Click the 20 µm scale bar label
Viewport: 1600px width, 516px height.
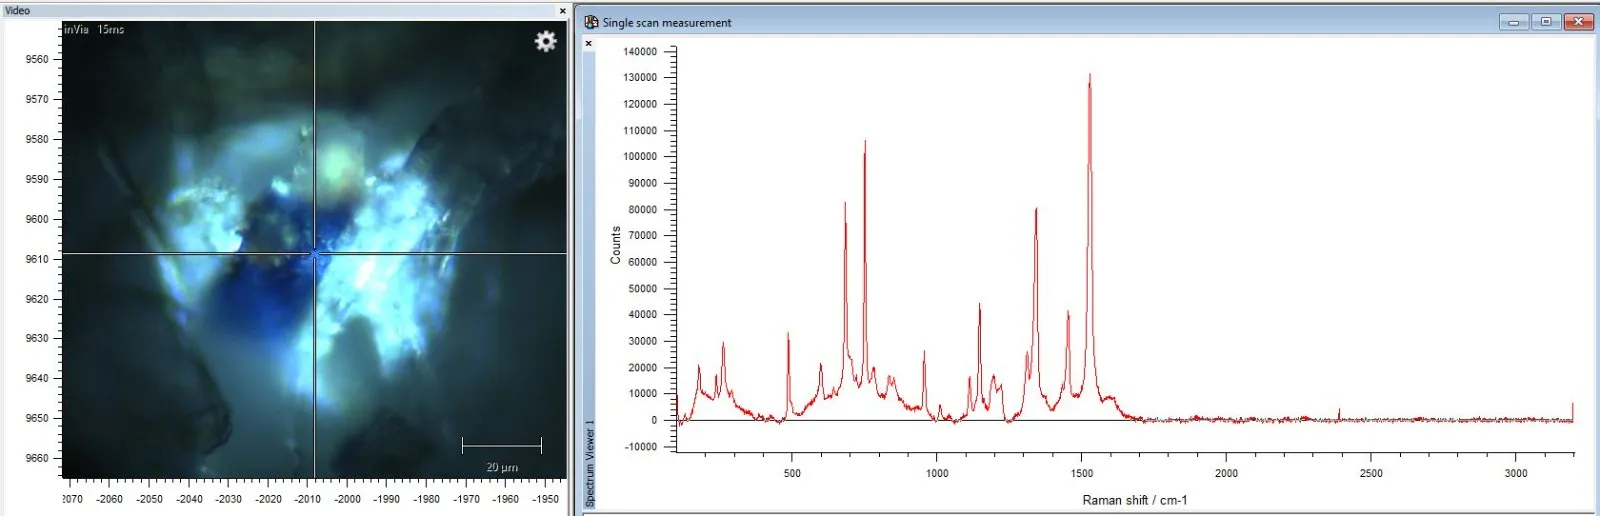pos(502,467)
